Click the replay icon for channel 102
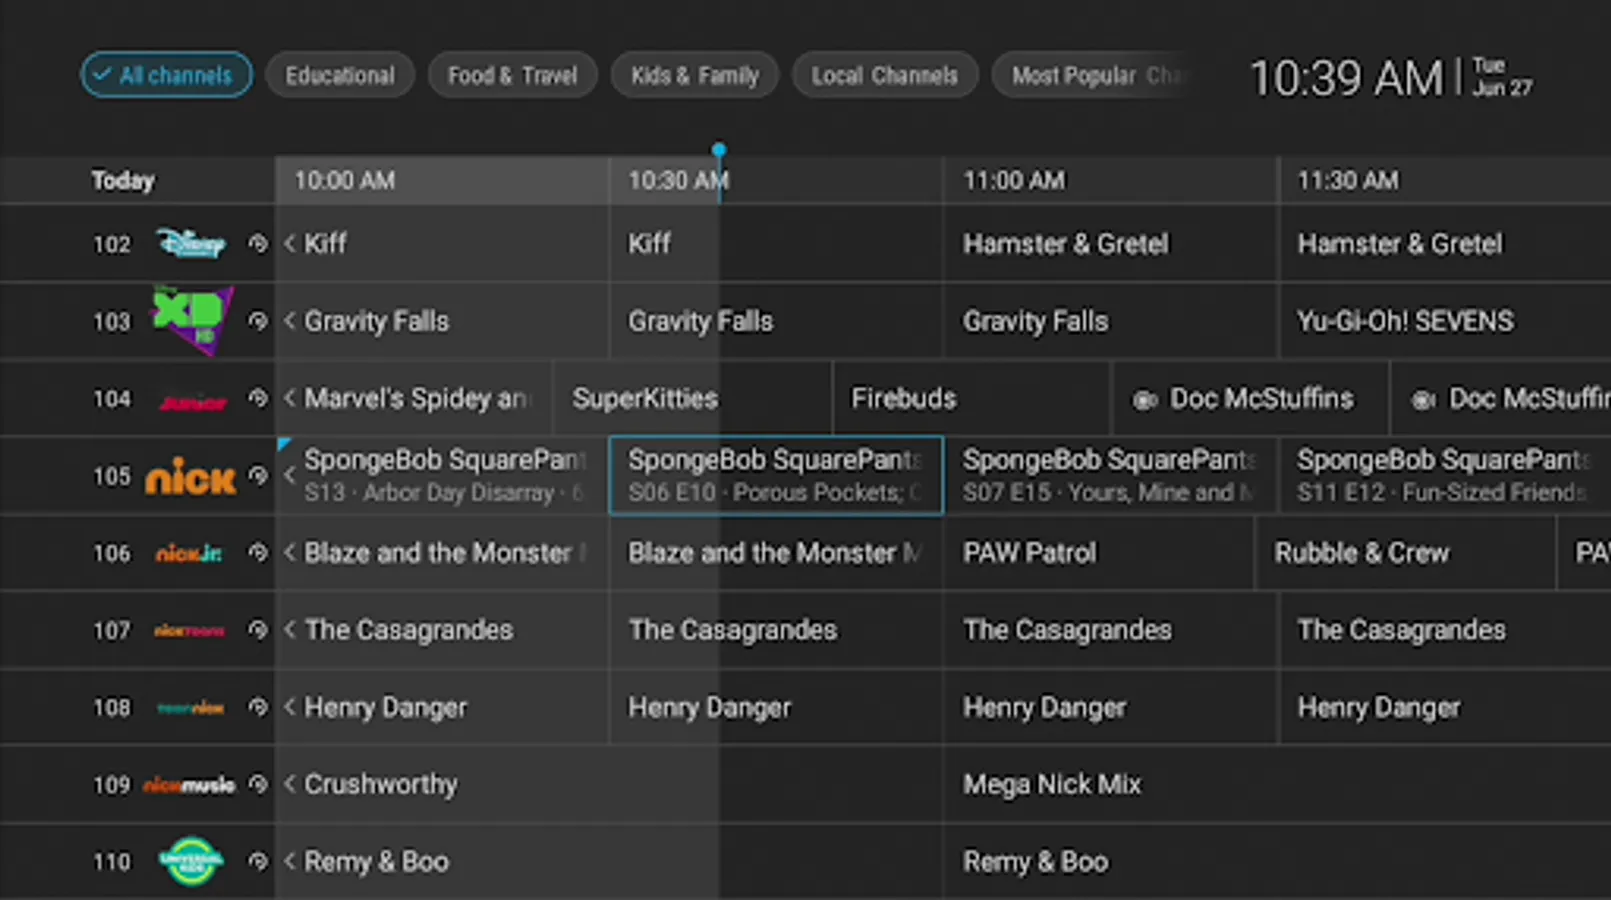1611x900 pixels. (x=258, y=243)
